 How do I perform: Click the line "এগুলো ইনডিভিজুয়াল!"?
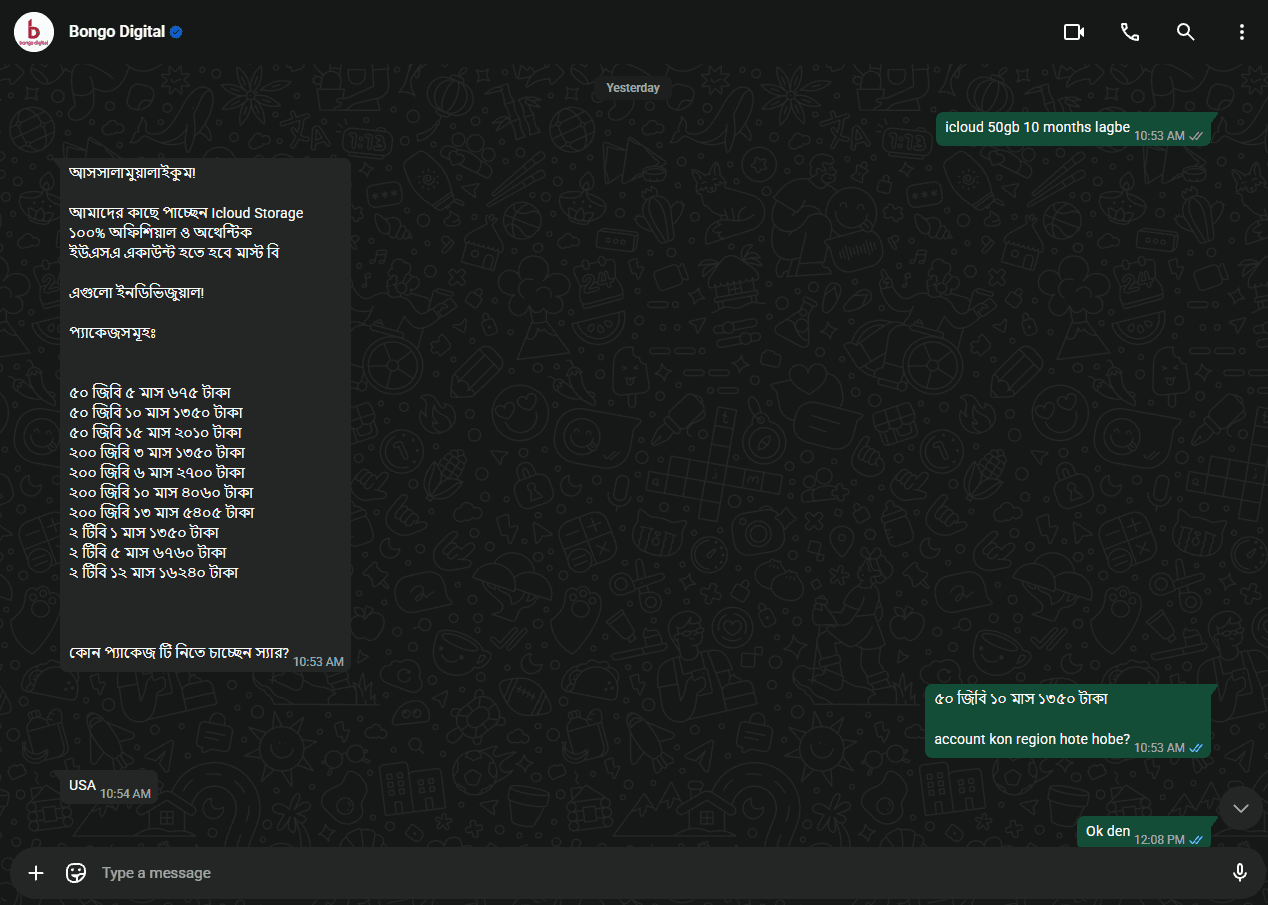[x=136, y=293]
